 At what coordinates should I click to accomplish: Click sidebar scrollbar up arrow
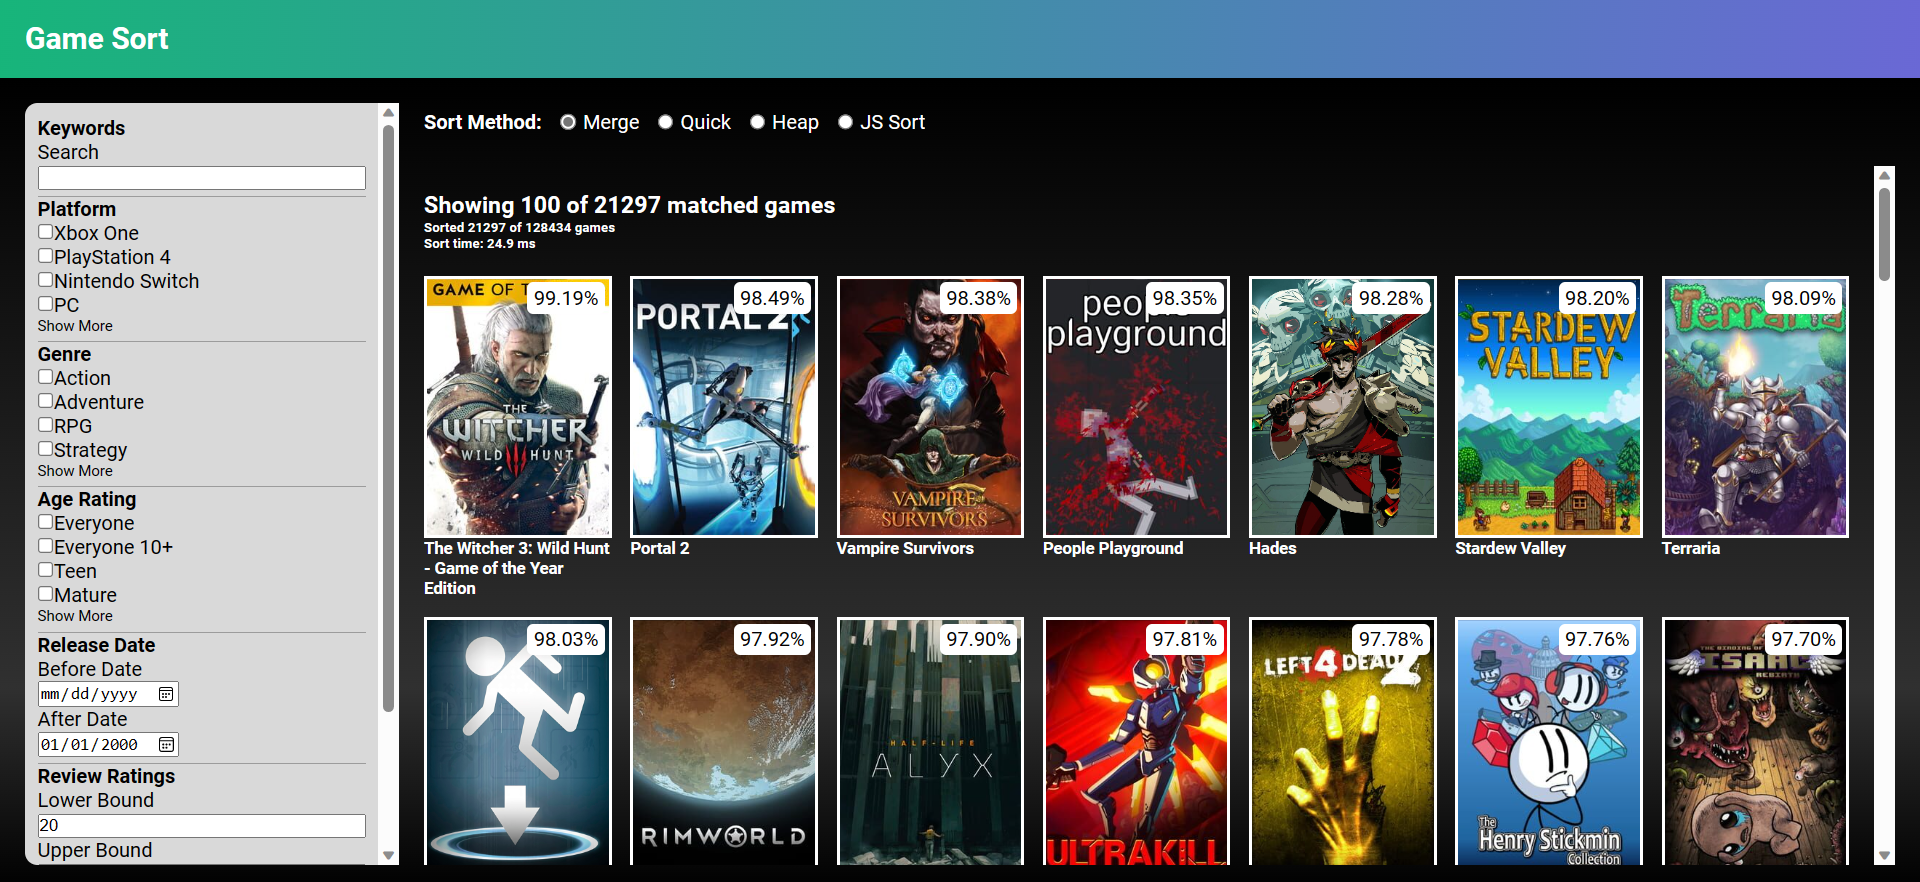[x=389, y=113]
